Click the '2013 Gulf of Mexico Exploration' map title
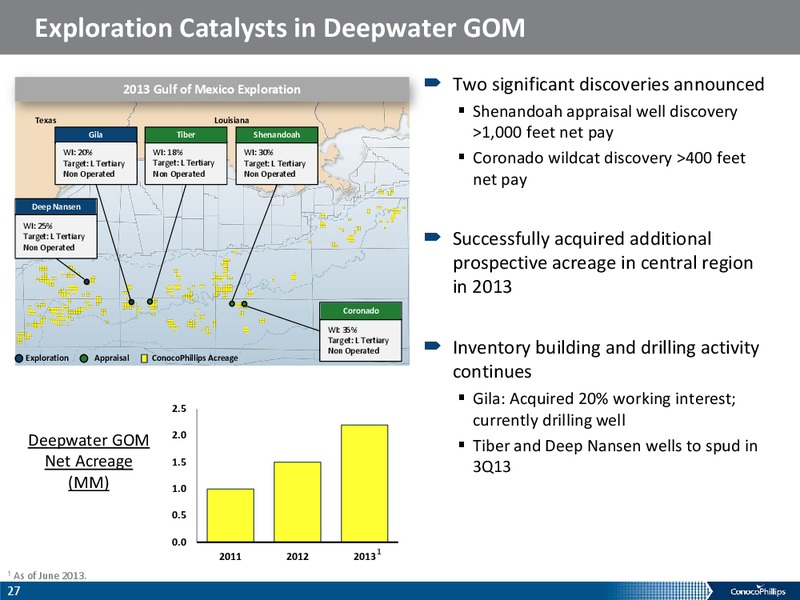 [x=212, y=89]
